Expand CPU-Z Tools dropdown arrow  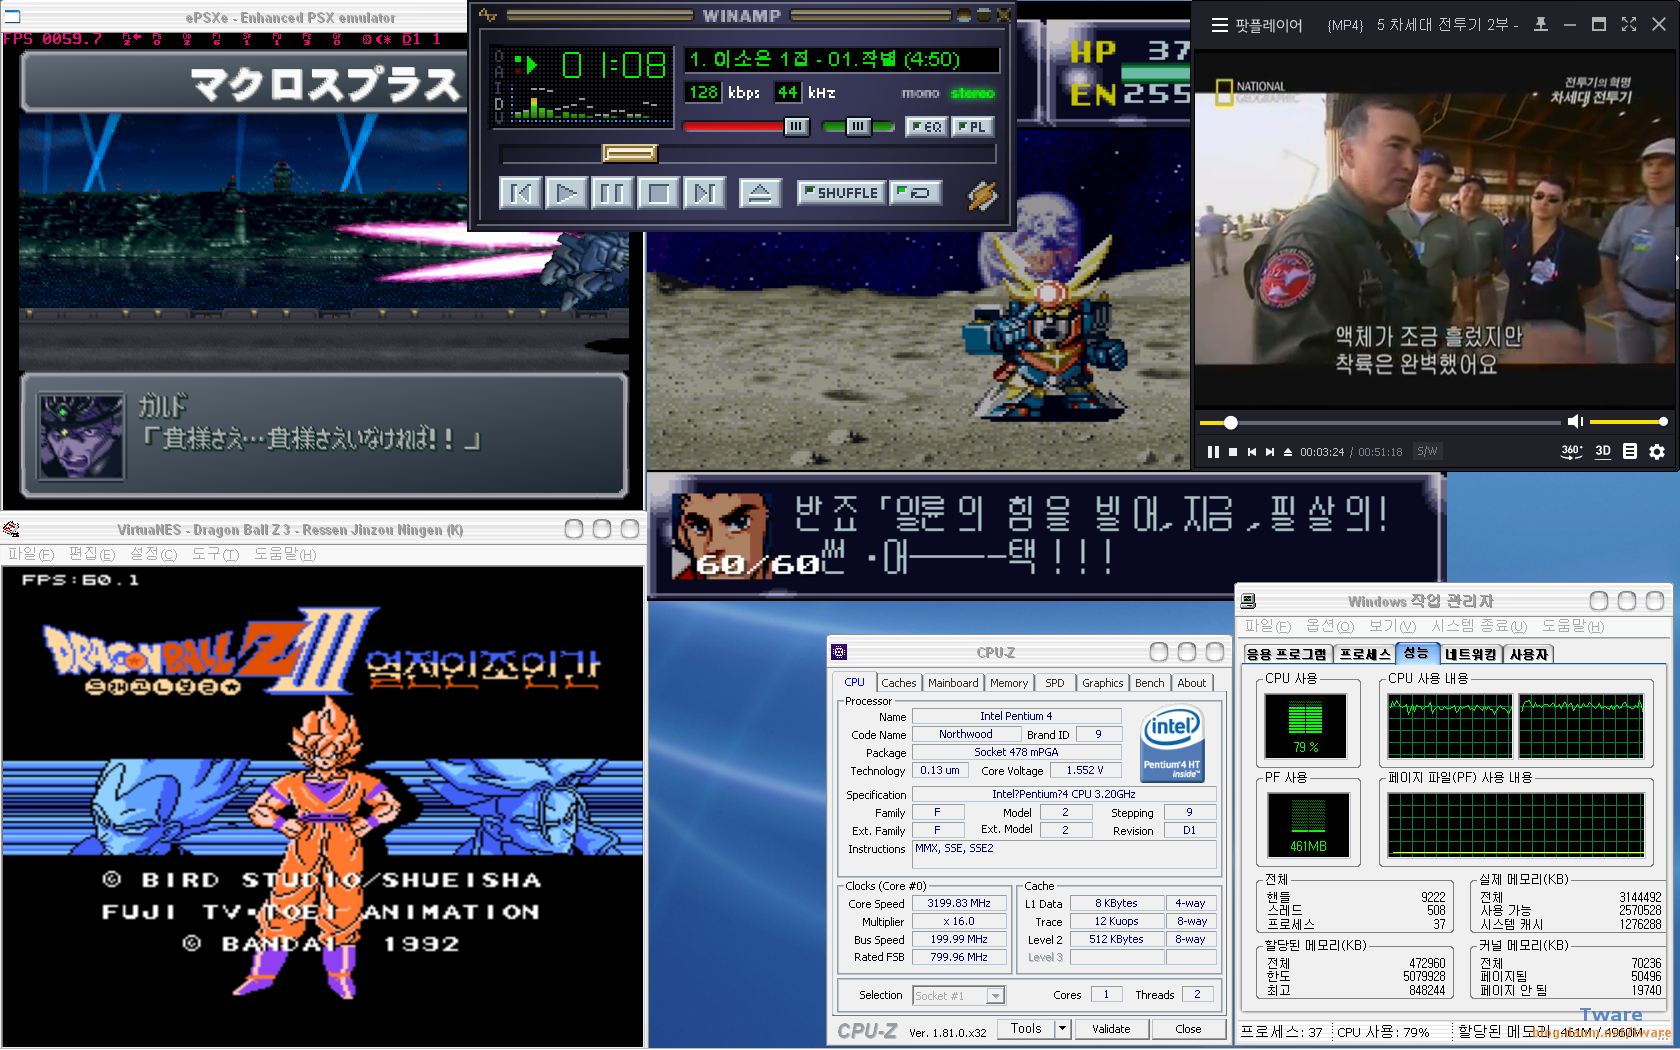pos(1063,1029)
